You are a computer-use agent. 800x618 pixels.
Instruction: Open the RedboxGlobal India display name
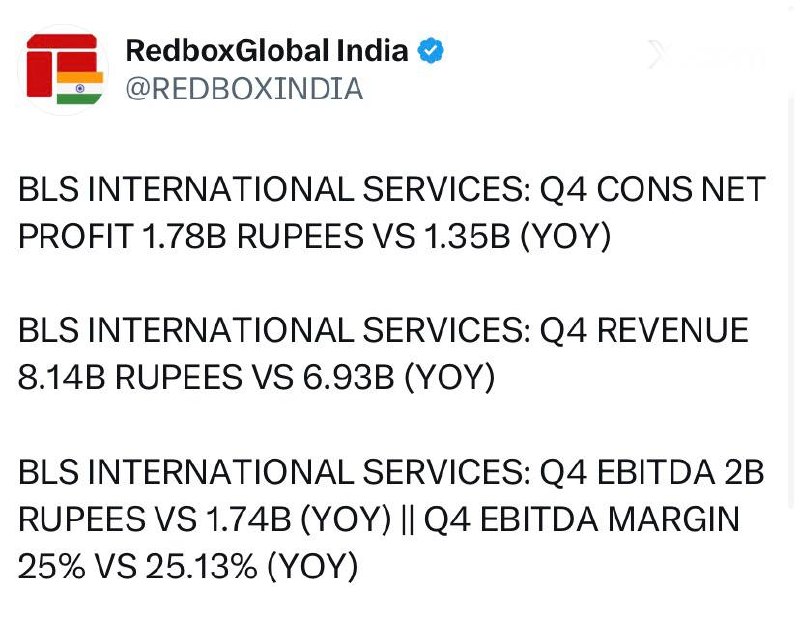267,51
